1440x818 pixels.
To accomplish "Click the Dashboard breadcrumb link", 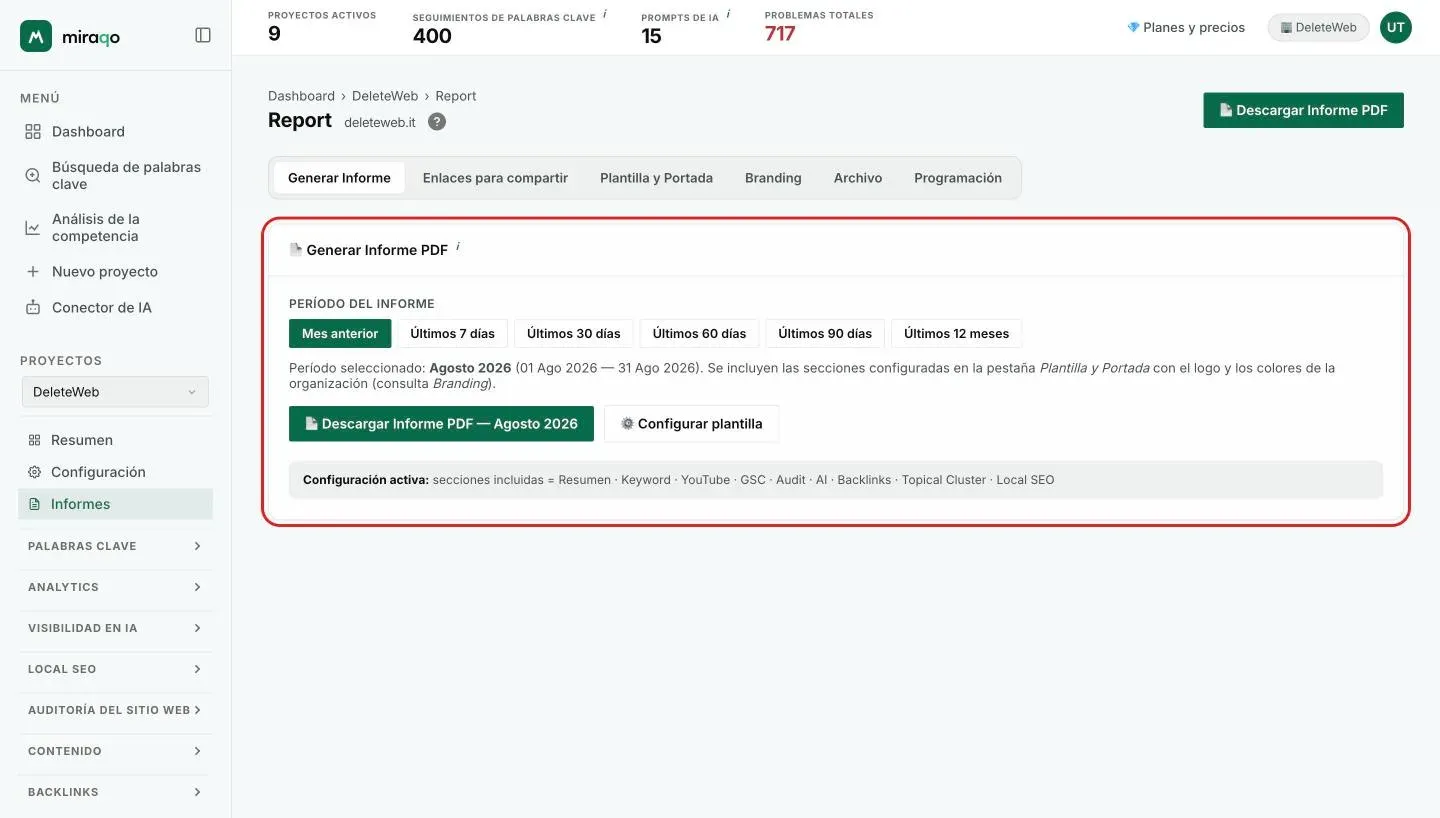I will (301, 96).
